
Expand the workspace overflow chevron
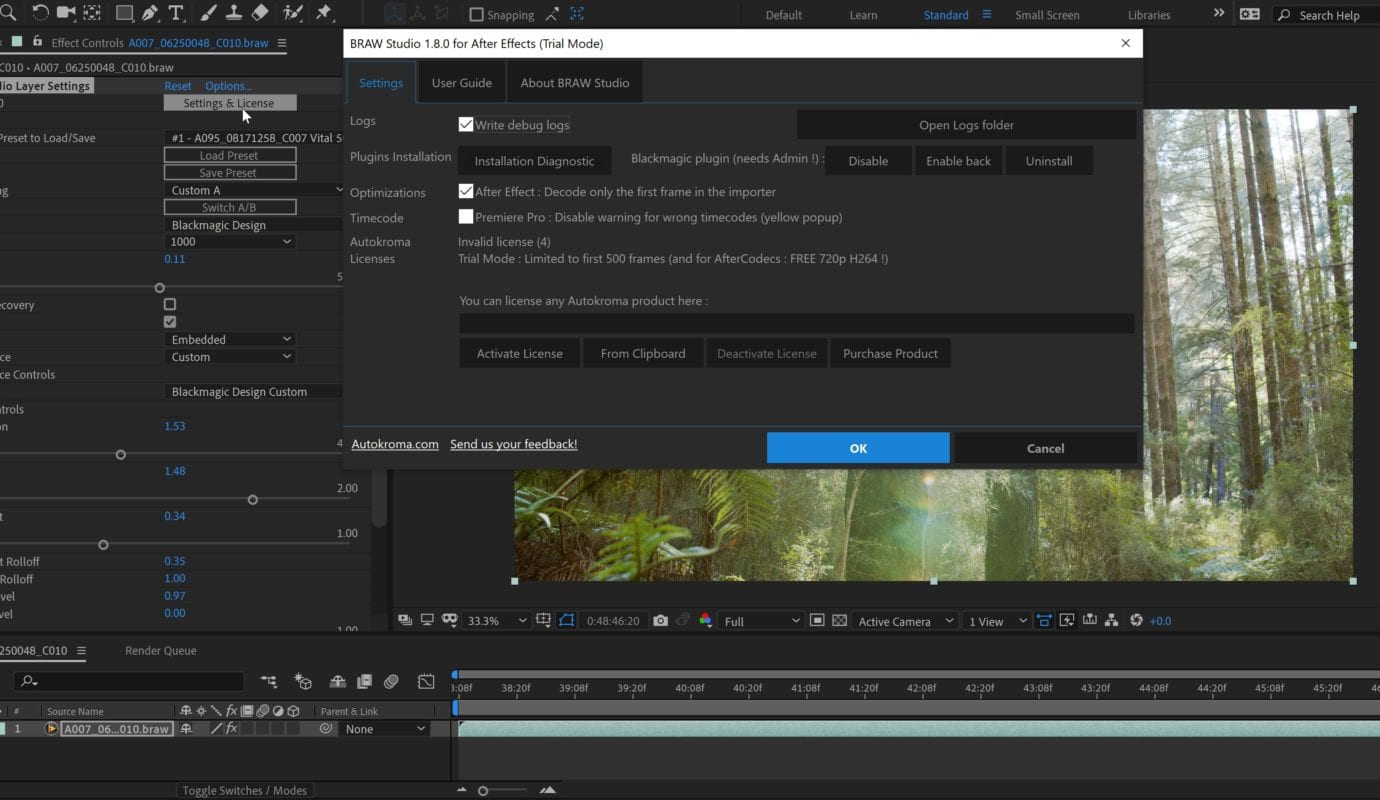tap(1218, 14)
